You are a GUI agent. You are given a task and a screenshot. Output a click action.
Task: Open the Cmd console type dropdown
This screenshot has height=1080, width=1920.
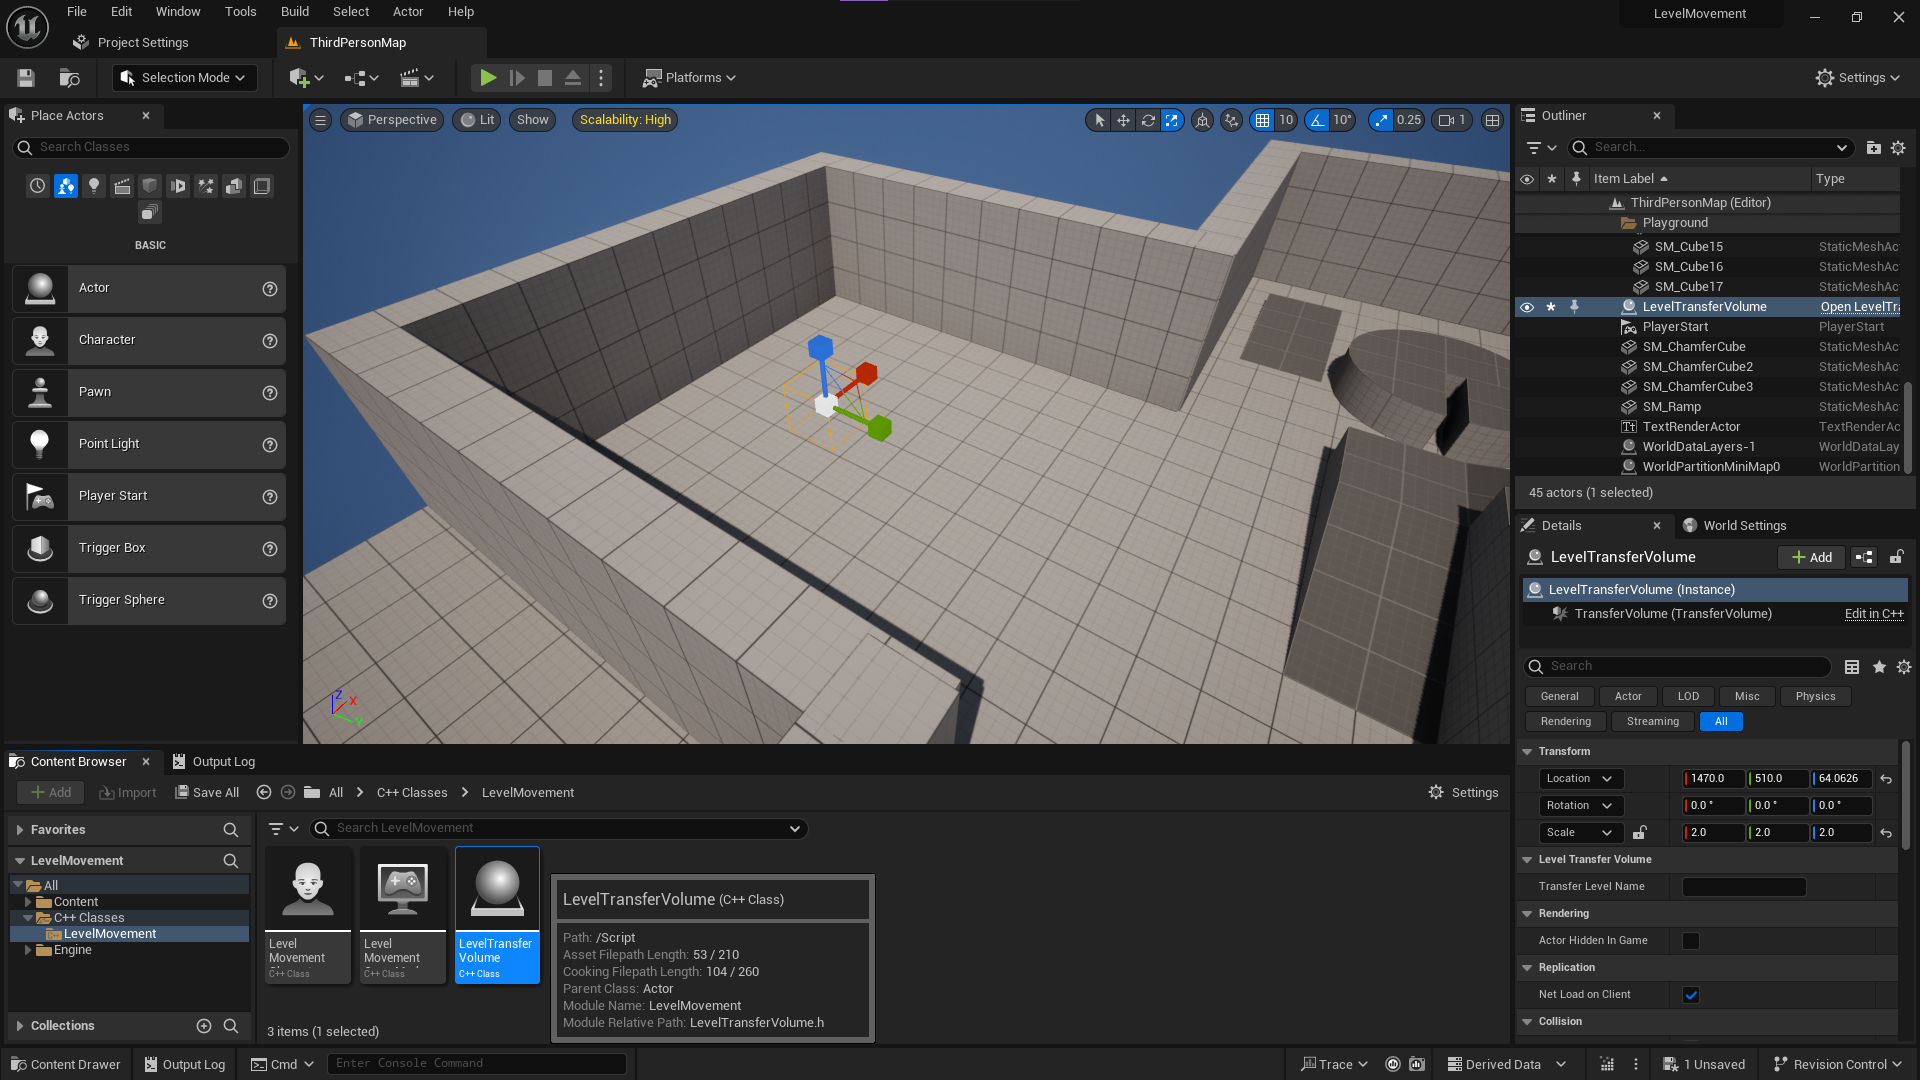pyautogui.click(x=283, y=1064)
